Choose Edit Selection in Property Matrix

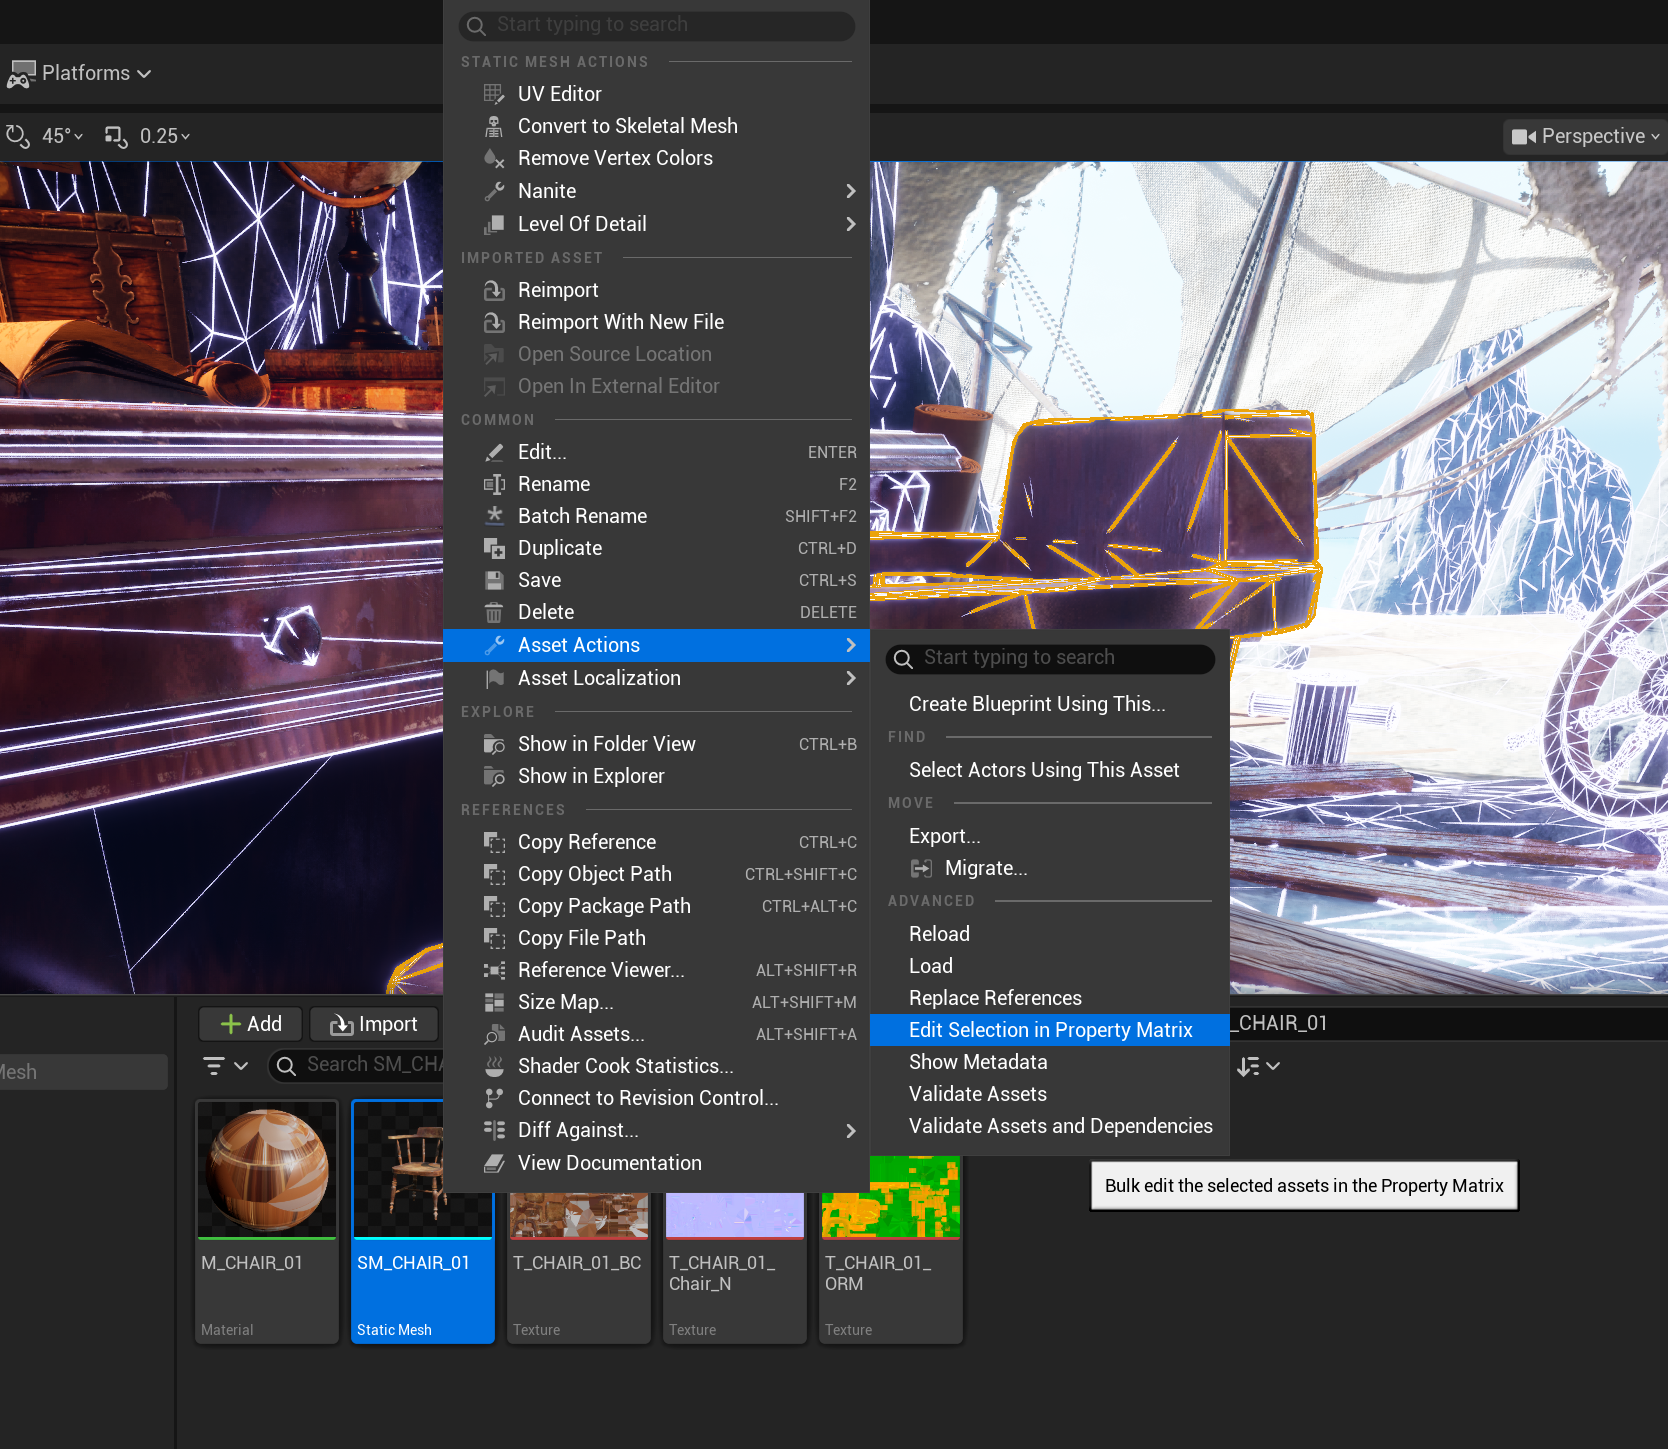click(x=1050, y=1030)
